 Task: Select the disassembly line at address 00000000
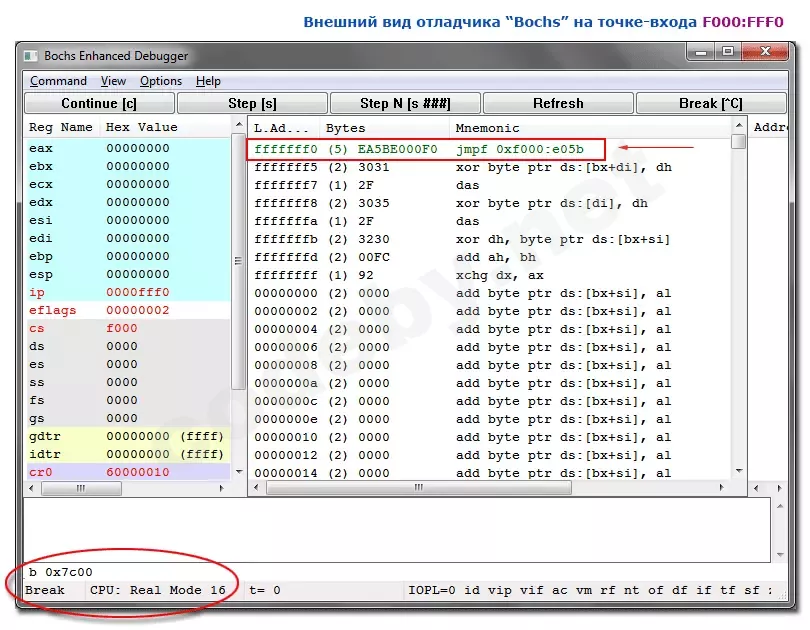click(490, 294)
